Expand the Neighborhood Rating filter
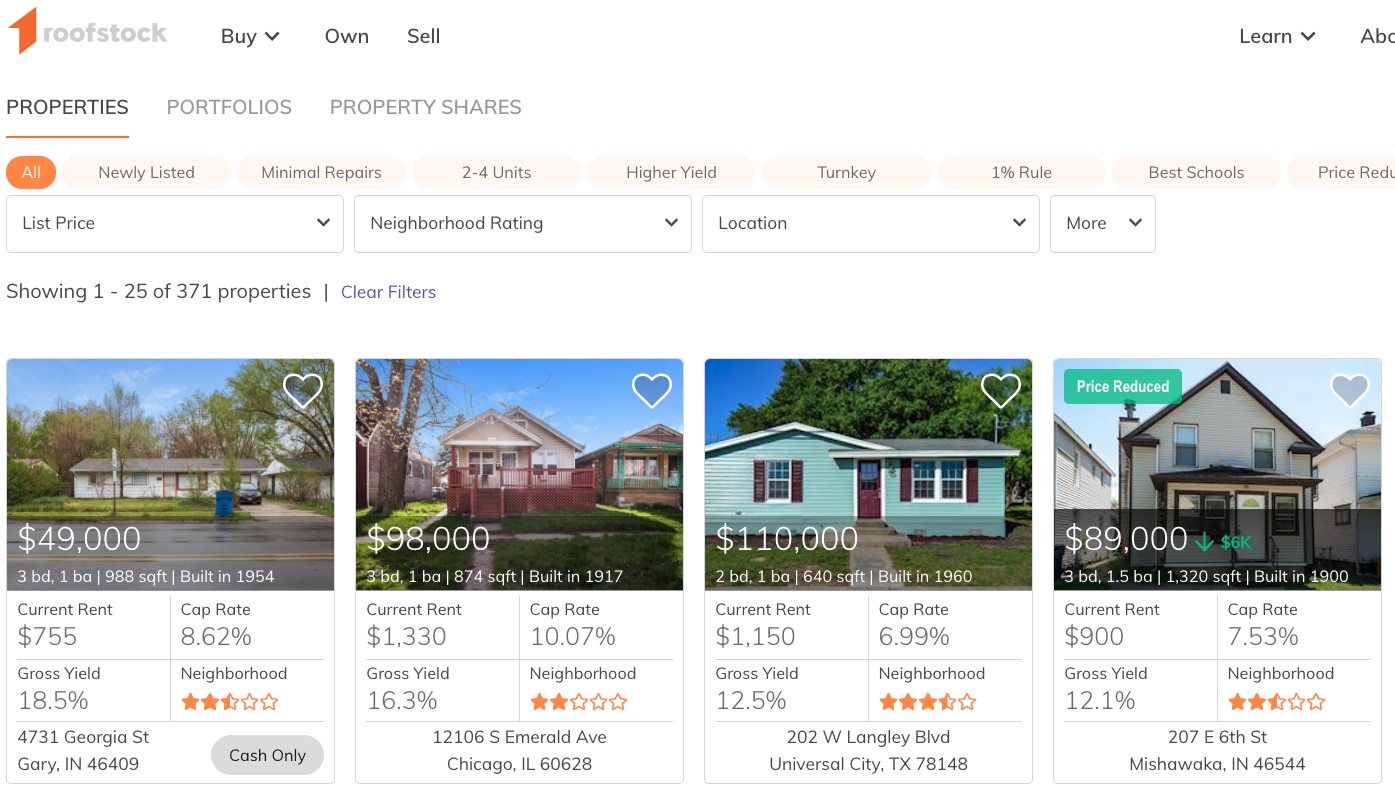This screenshot has width=1395, height=800. coord(523,223)
